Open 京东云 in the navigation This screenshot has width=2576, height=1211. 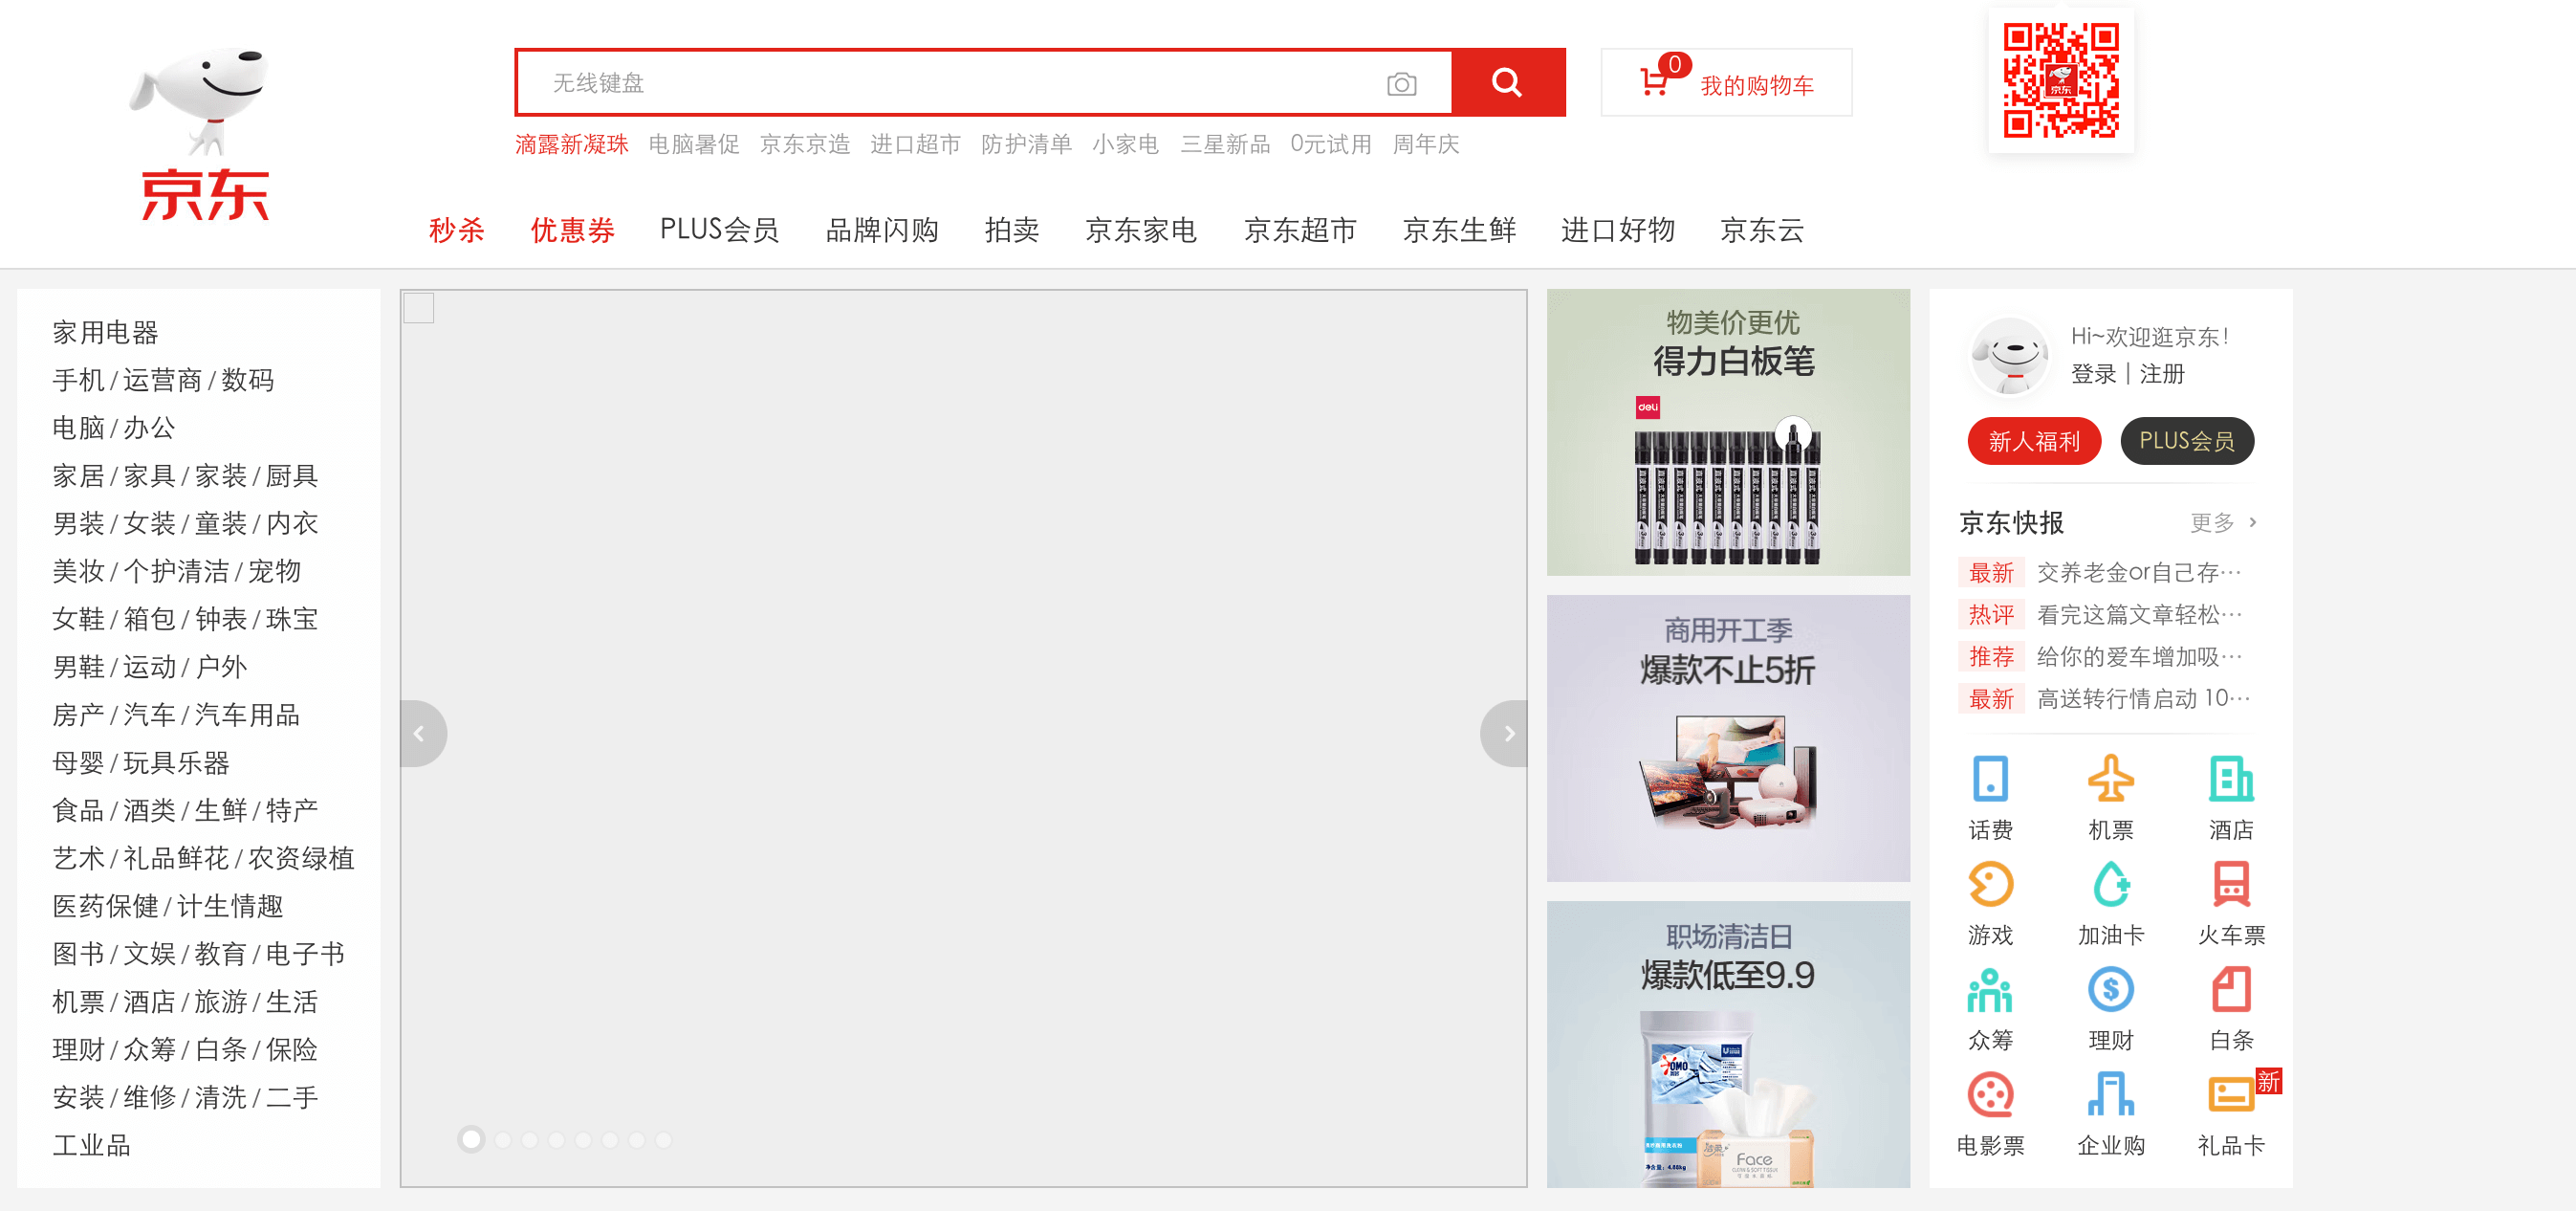1762,230
